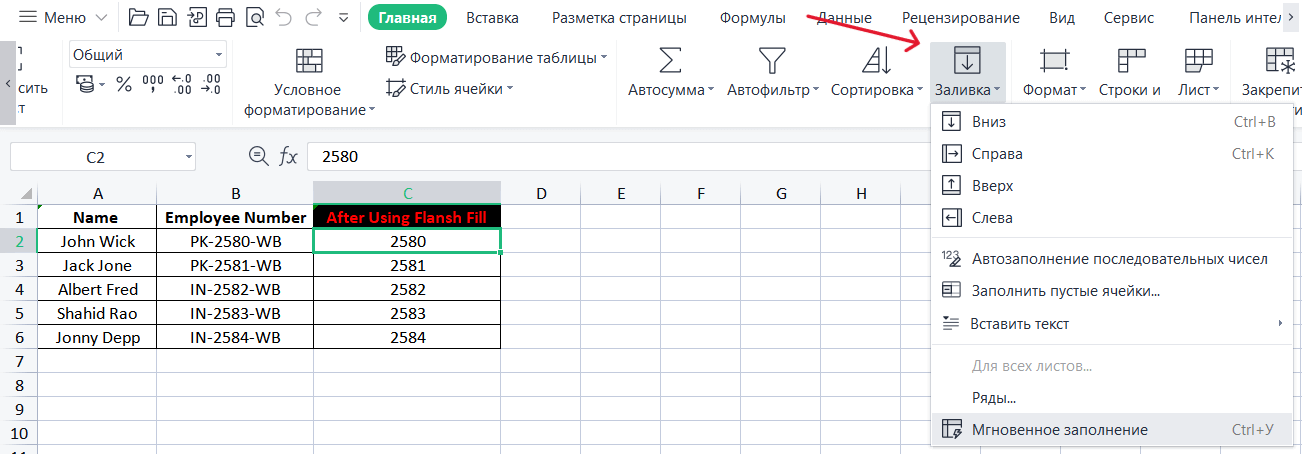The image size is (1302, 454).
Task: Switch to the Вид tab
Action: point(1062,18)
